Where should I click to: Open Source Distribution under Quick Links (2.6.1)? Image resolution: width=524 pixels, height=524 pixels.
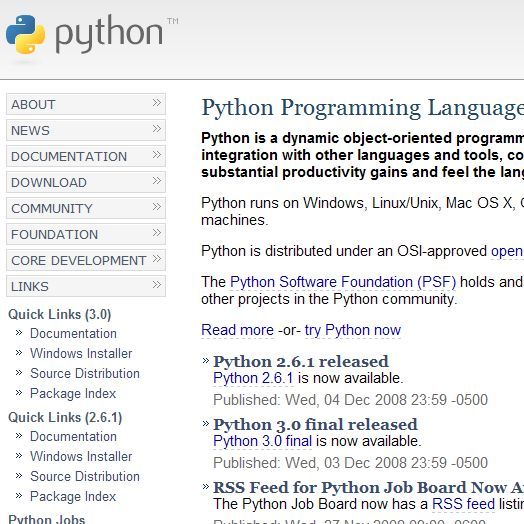[x=85, y=477]
